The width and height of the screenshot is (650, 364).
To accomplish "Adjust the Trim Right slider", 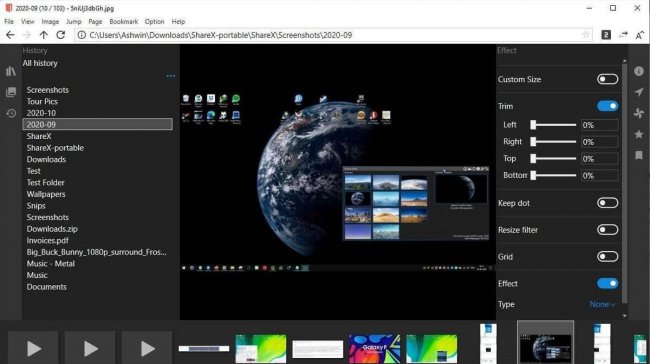I will 553,142.
